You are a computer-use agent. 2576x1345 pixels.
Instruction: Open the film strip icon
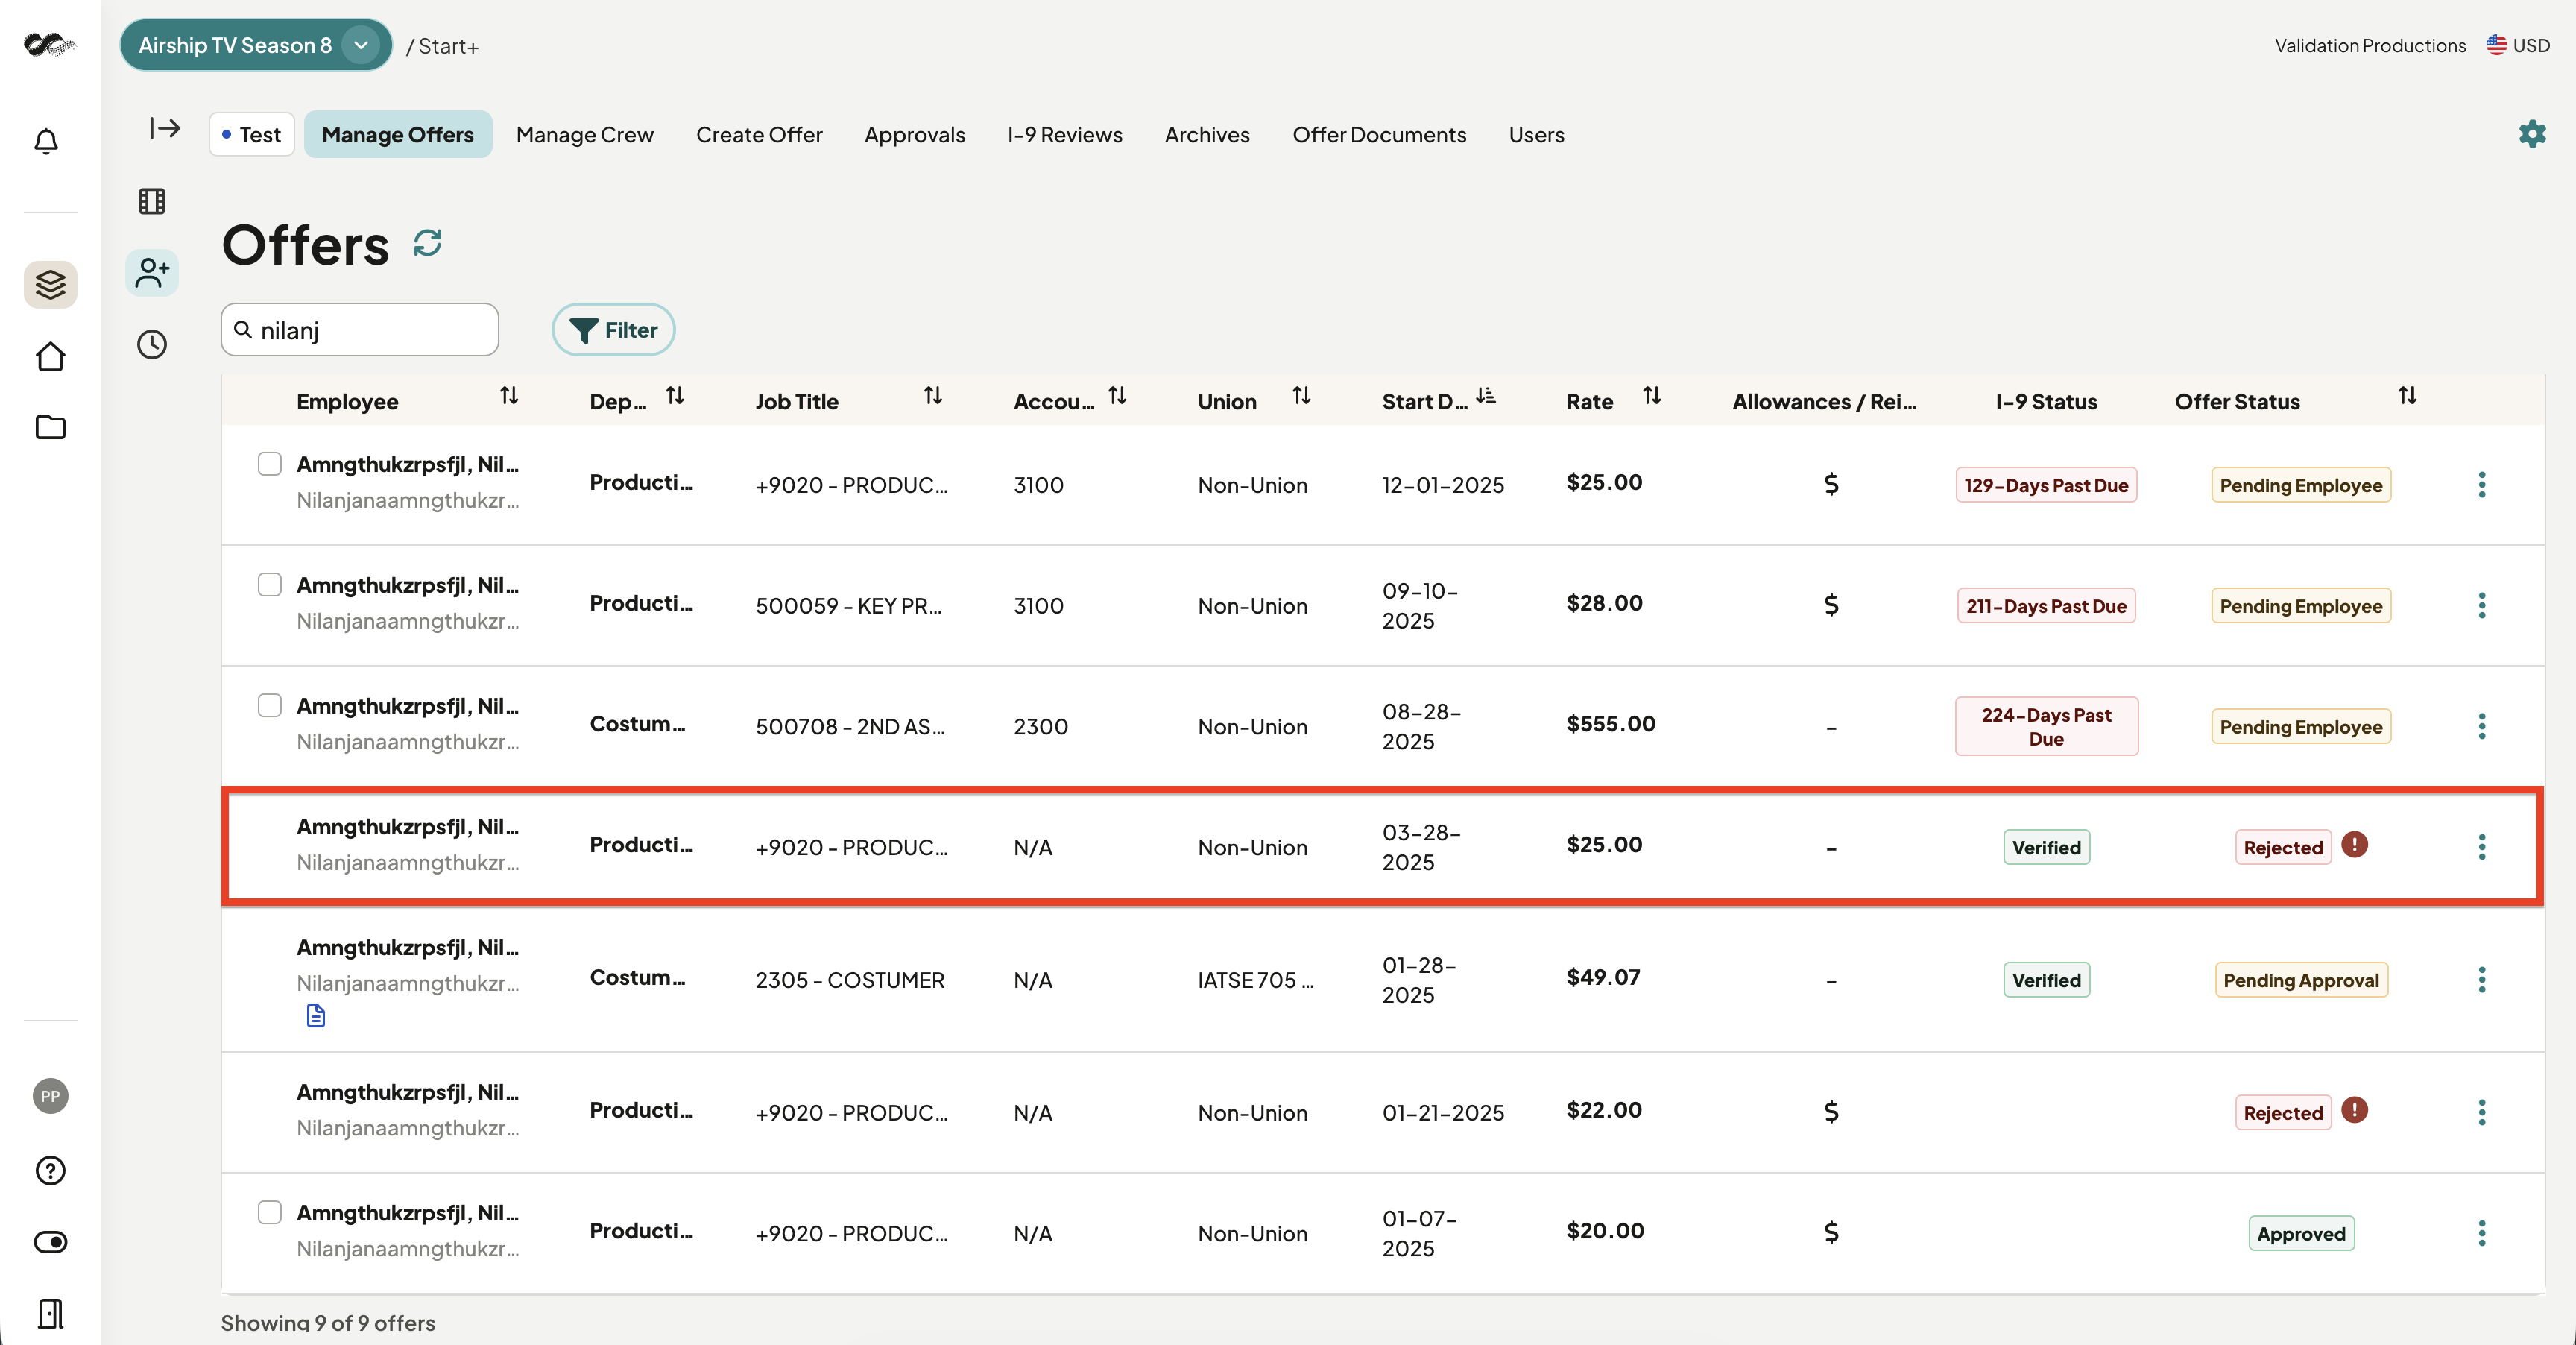point(152,201)
